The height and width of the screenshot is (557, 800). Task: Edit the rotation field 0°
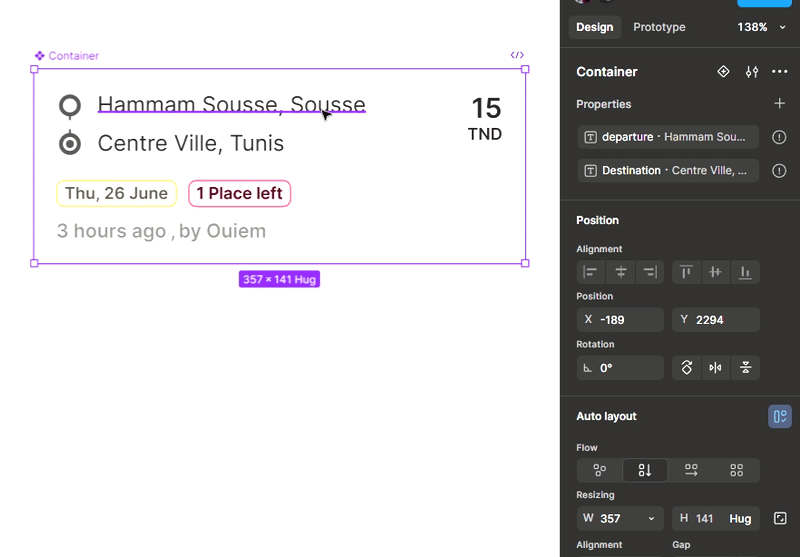(620, 368)
